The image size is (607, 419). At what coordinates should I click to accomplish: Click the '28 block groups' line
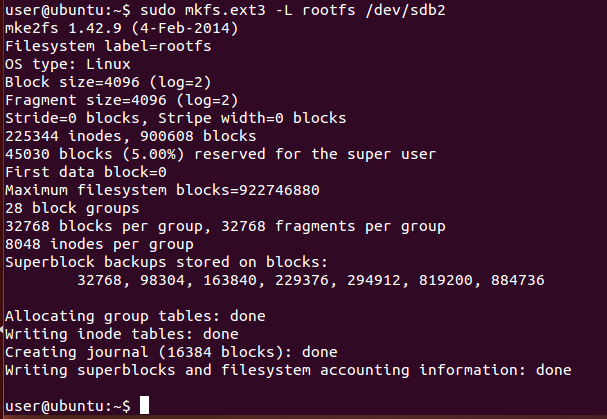coord(67,207)
